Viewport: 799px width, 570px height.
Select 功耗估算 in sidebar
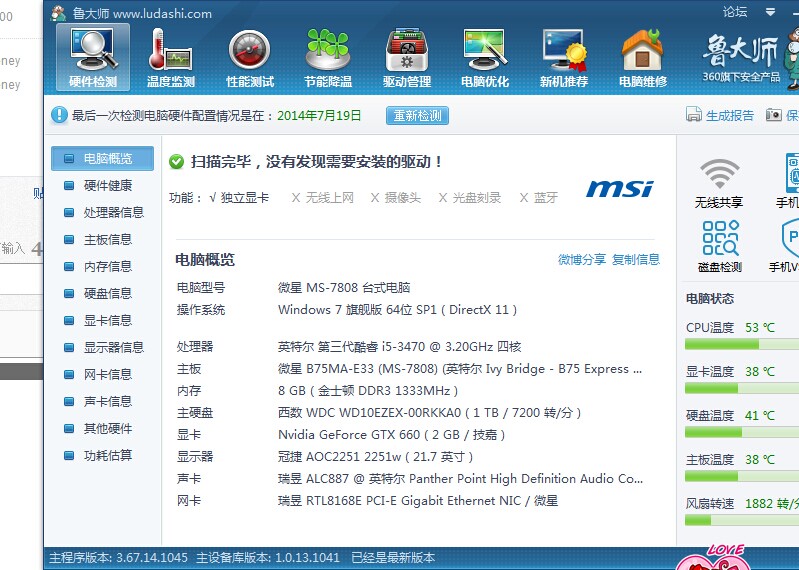coord(102,455)
